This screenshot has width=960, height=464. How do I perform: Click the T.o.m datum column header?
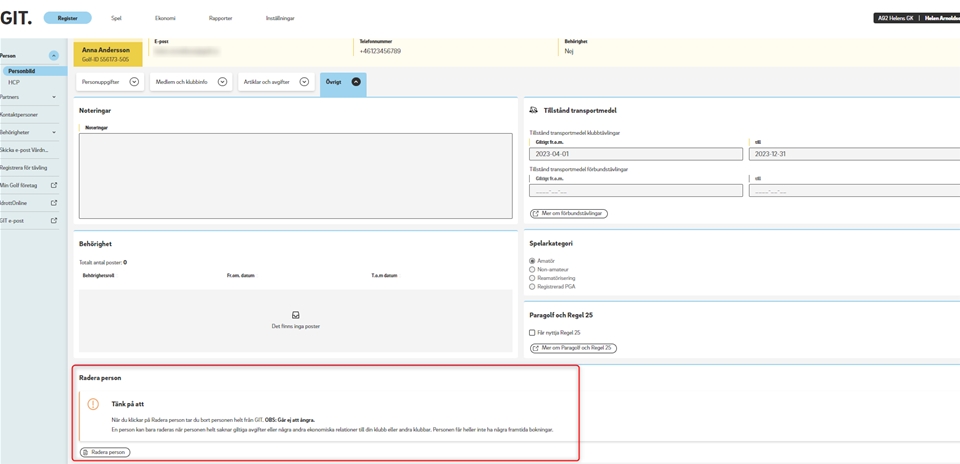(x=384, y=276)
